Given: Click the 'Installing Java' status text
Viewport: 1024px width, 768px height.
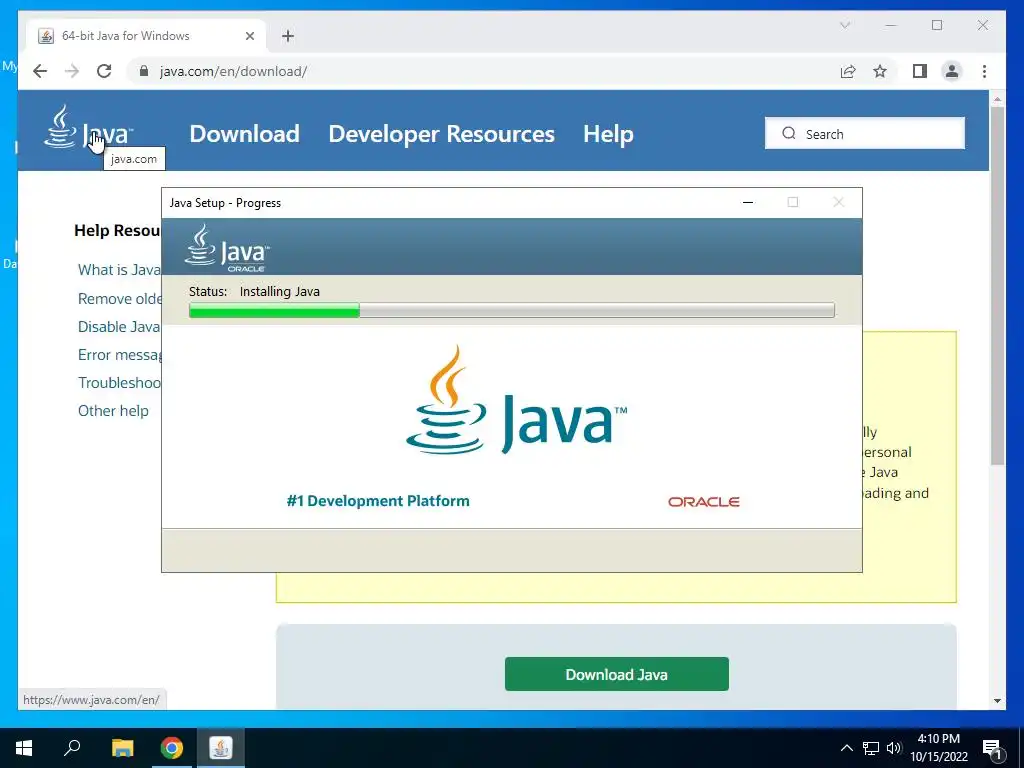Looking at the screenshot, I should point(280,292).
